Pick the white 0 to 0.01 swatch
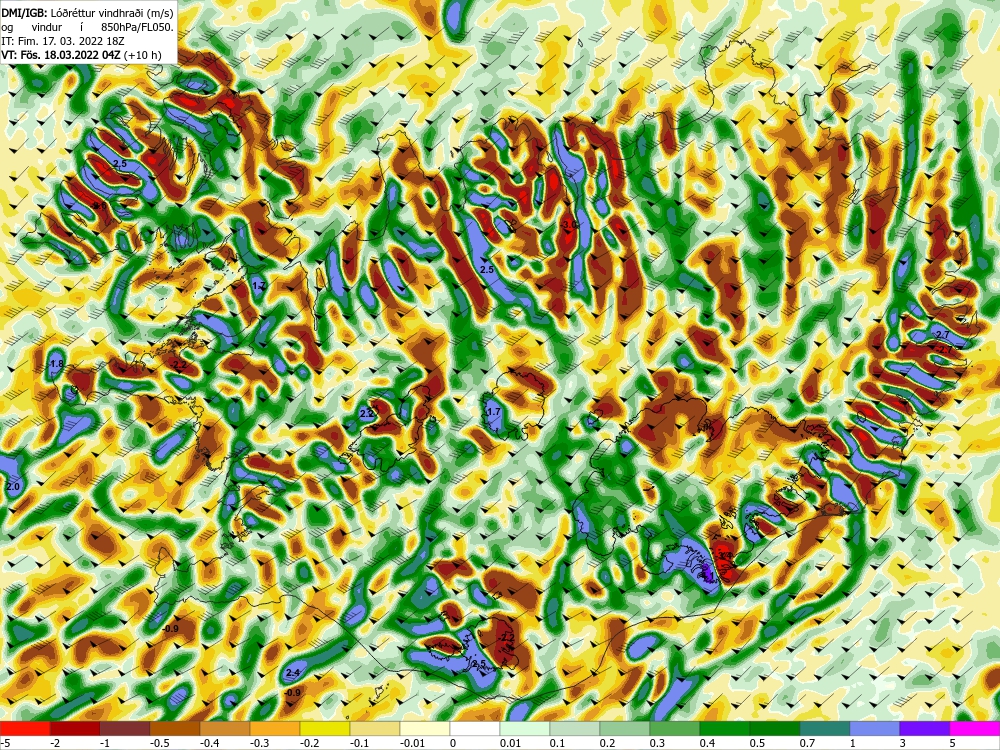Image resolution: width=1000 pixels, height=750 pixels. pyautogui.click(x=475, y=729)
